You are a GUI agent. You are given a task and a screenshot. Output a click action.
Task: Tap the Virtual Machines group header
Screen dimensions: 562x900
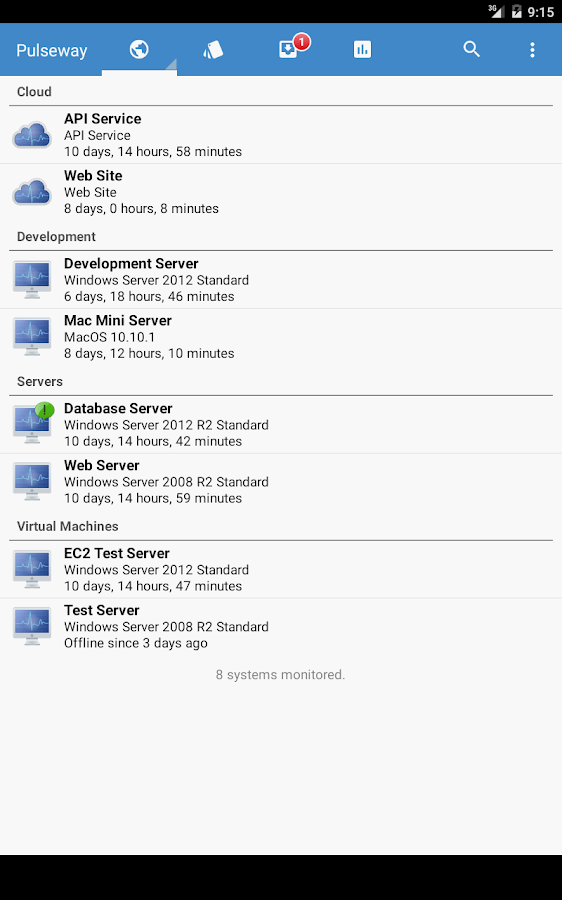coord(68,526)
